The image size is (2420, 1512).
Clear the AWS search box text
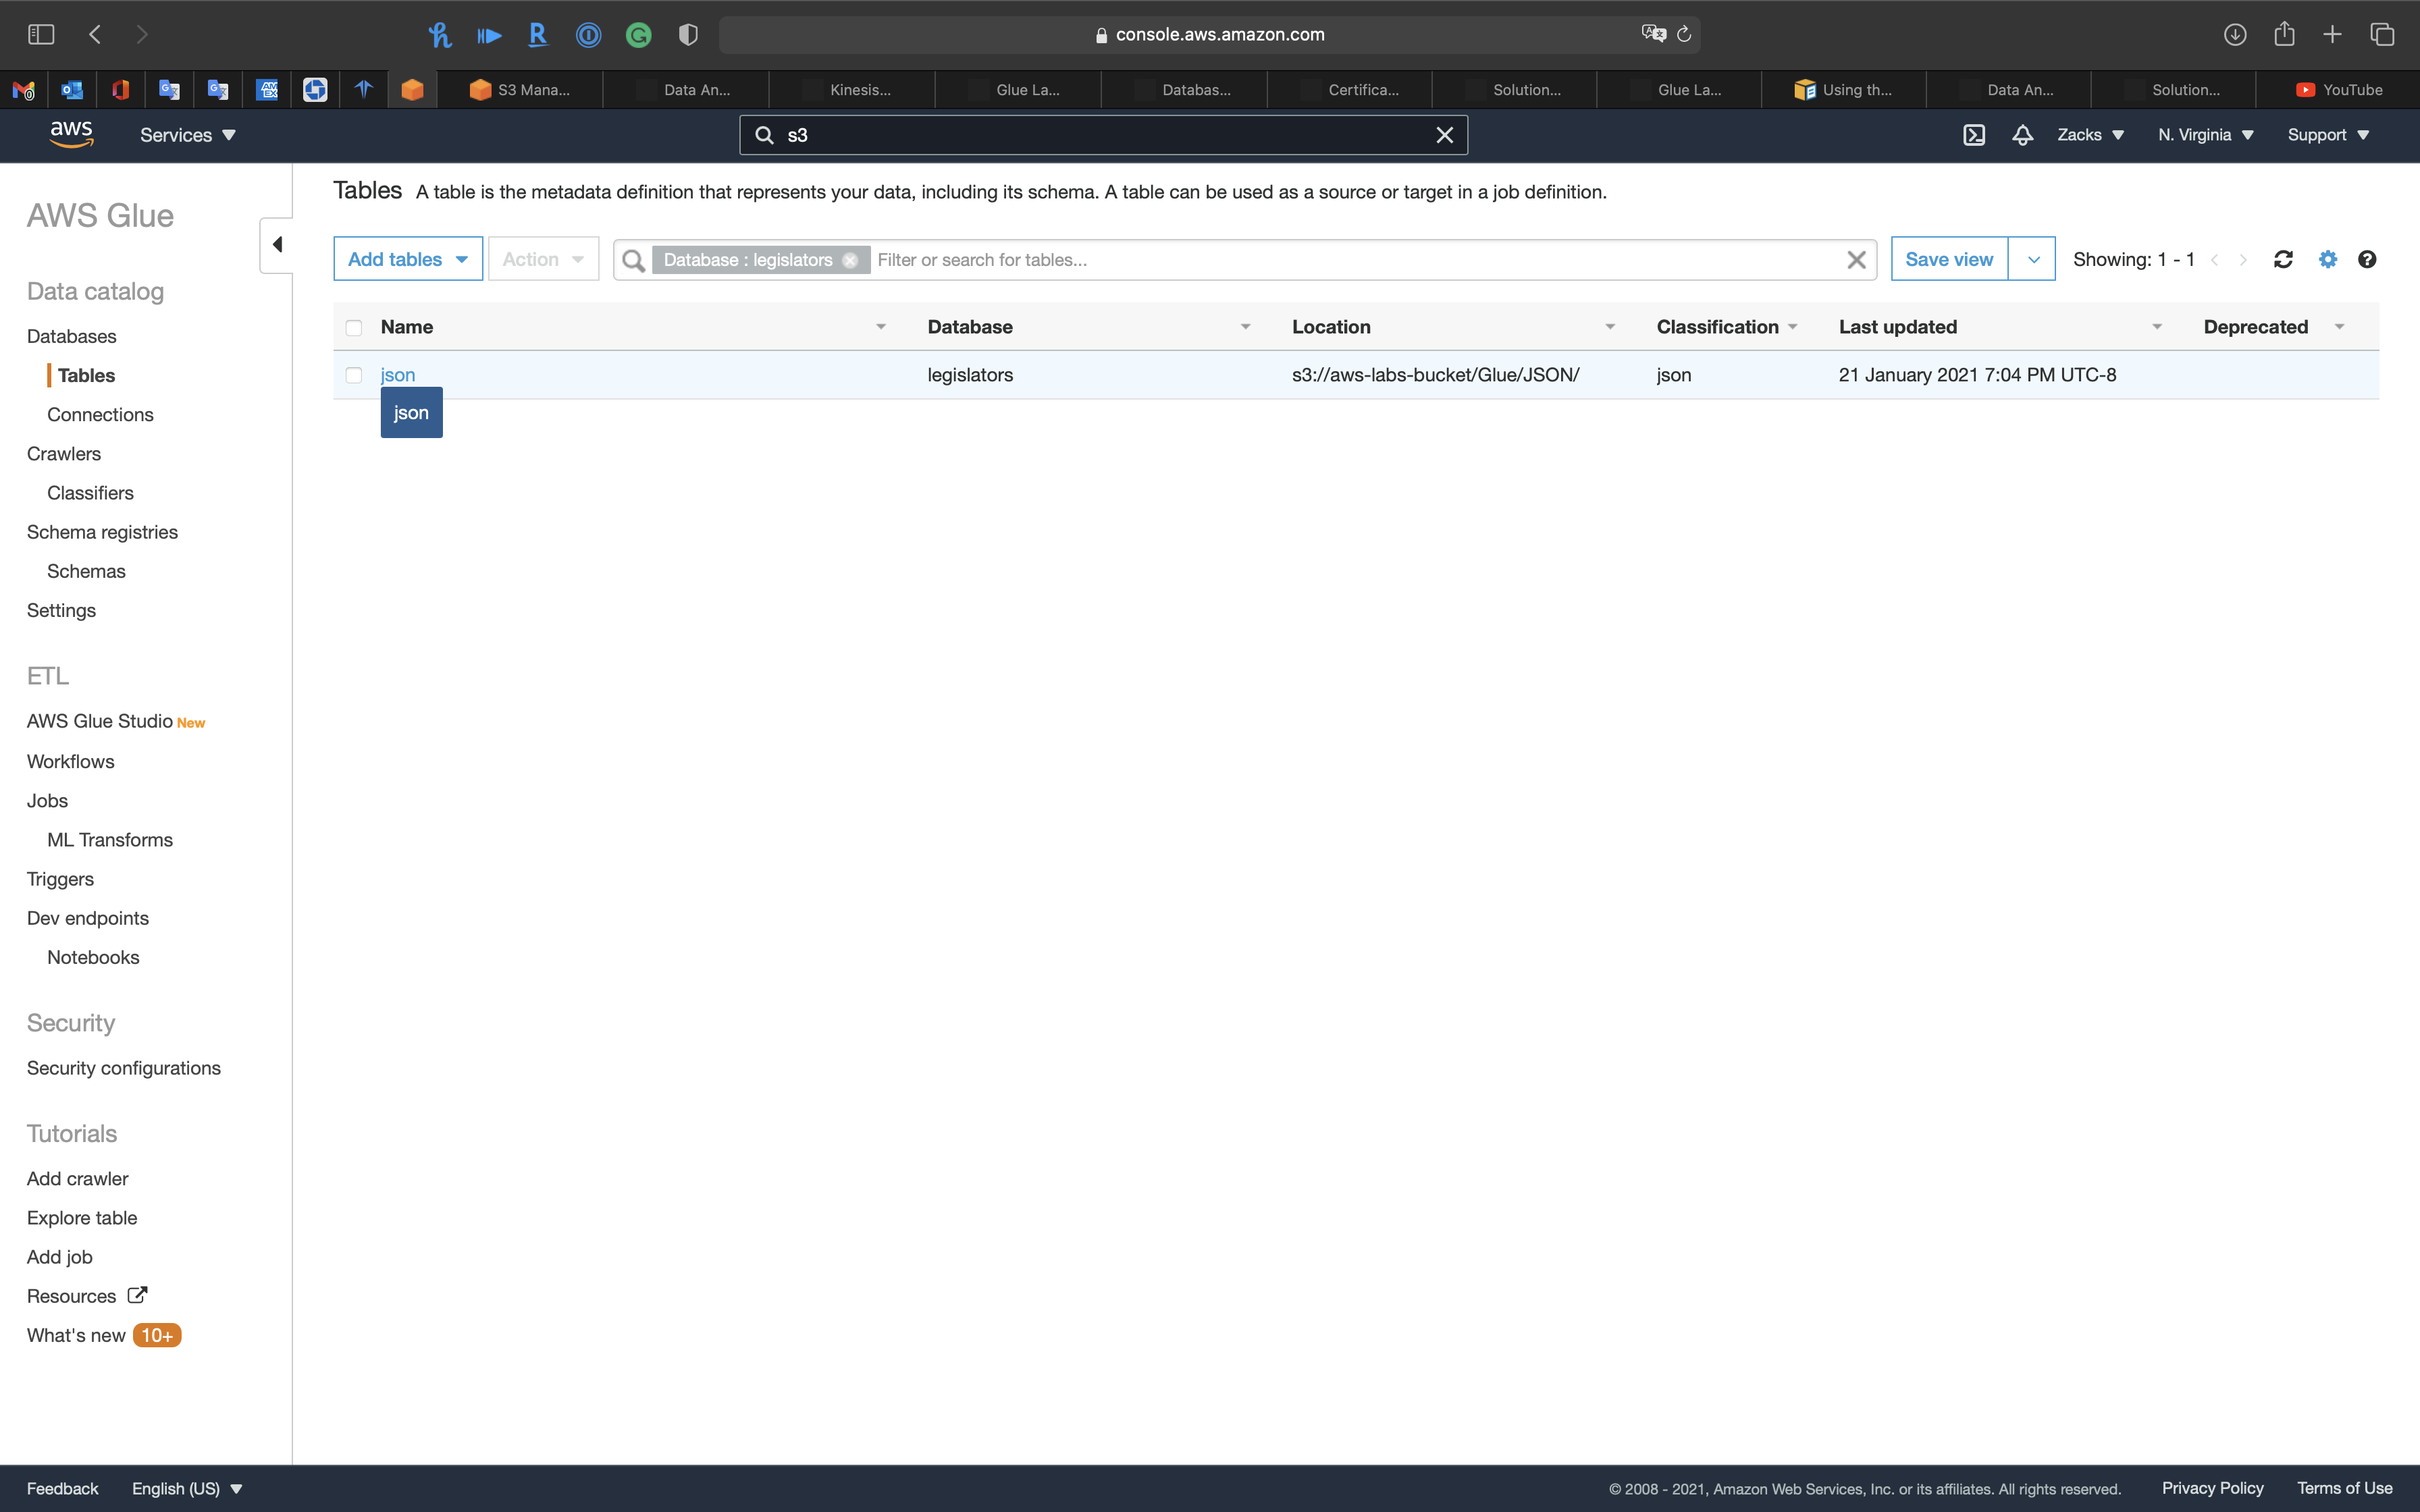point(1444,135)
